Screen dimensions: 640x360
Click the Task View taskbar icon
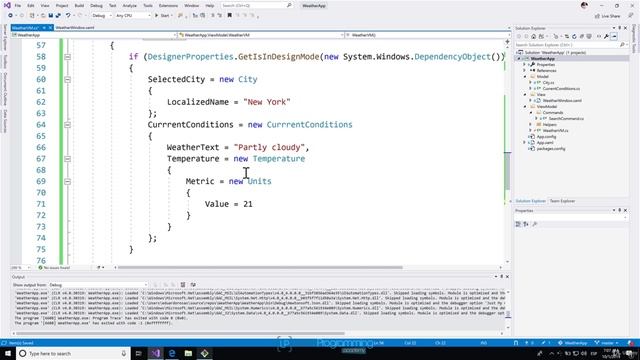[x=138, y=353]
